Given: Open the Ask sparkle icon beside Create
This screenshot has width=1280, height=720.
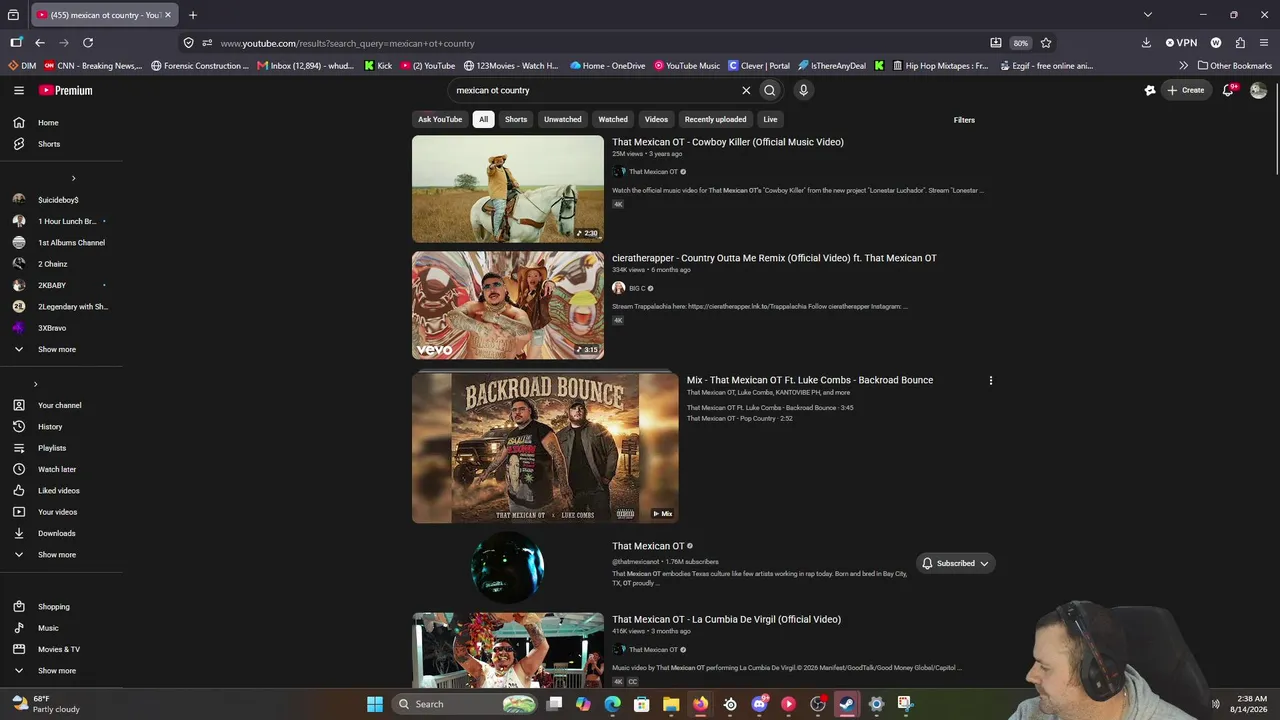Looking at the screenshot, I should pyautogui.click(x=1150, y=90).
